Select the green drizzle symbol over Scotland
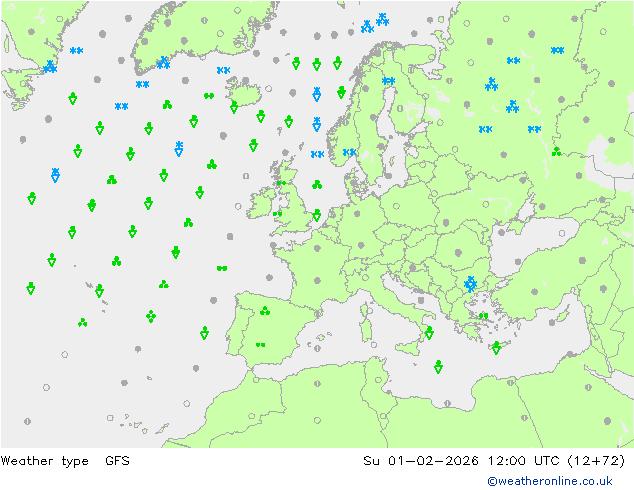This screenshot has height=490, width=634. (x=281, y=183)
